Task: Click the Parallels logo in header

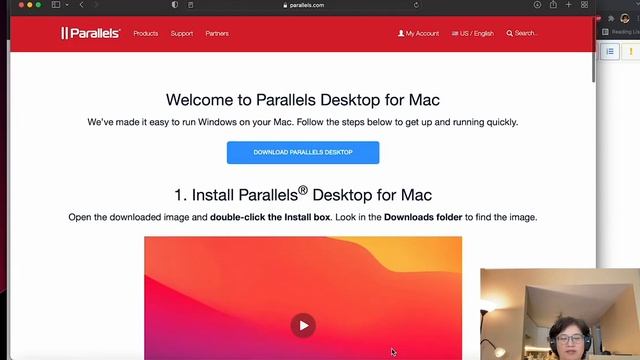Action: pyautogui.click(x=90, y=33)
